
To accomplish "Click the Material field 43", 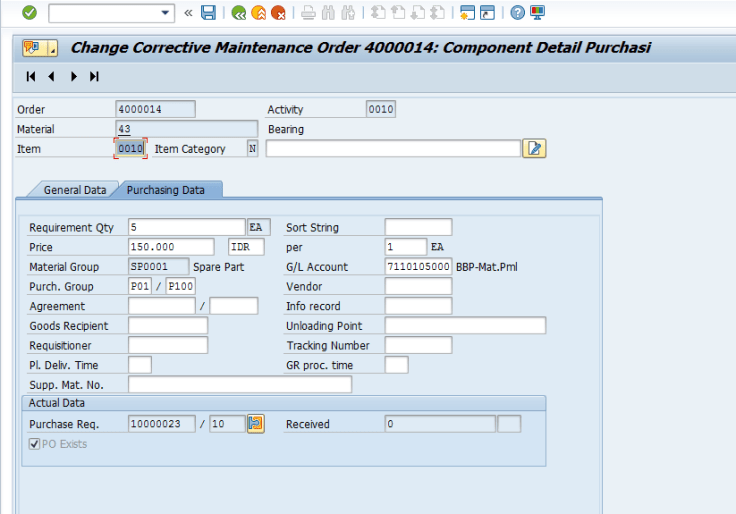I will click(x=187, y=129).
